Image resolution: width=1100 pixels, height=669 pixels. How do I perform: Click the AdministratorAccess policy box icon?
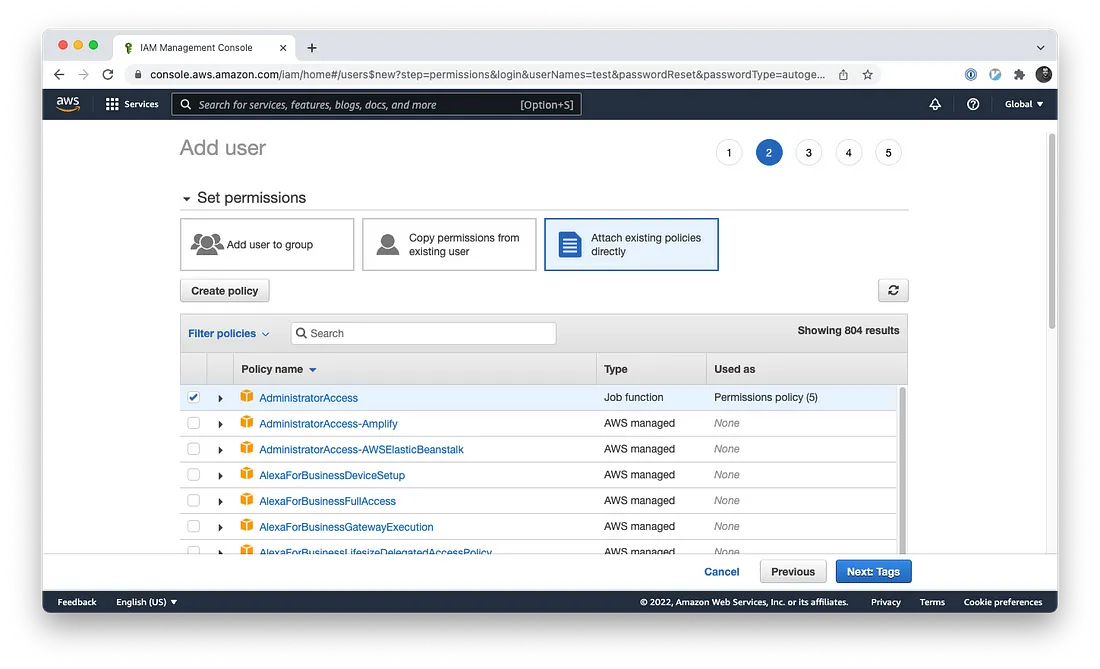pos(246,396)
